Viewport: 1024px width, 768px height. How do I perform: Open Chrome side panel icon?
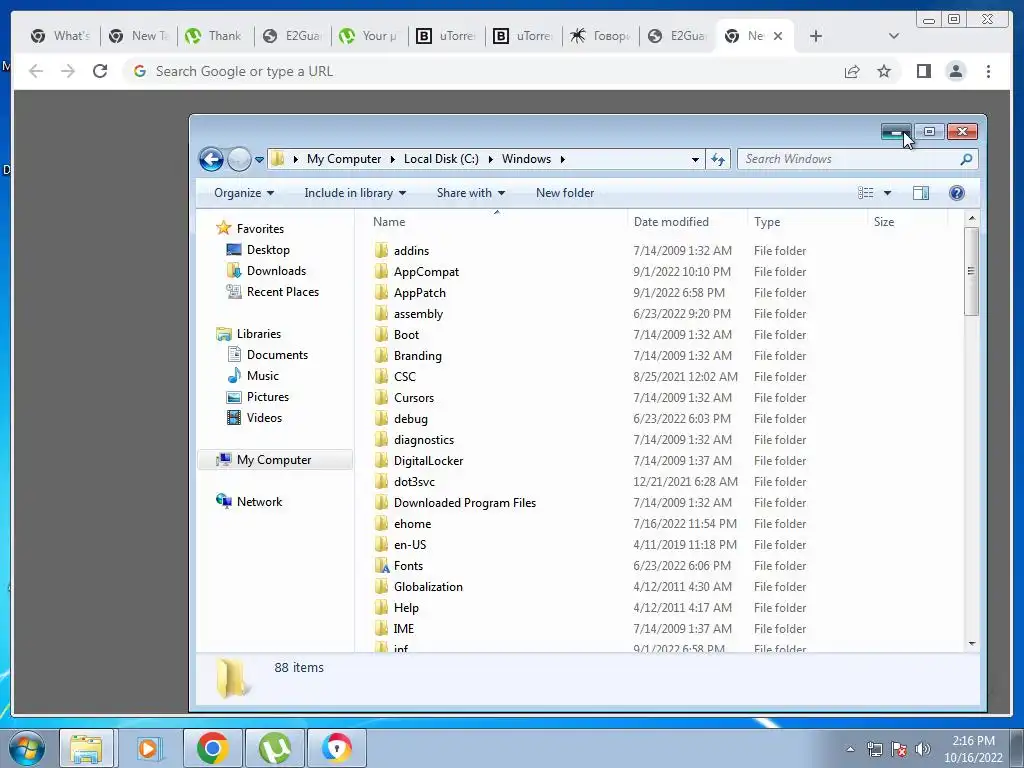pyautogui.click(x=923, y=71)
